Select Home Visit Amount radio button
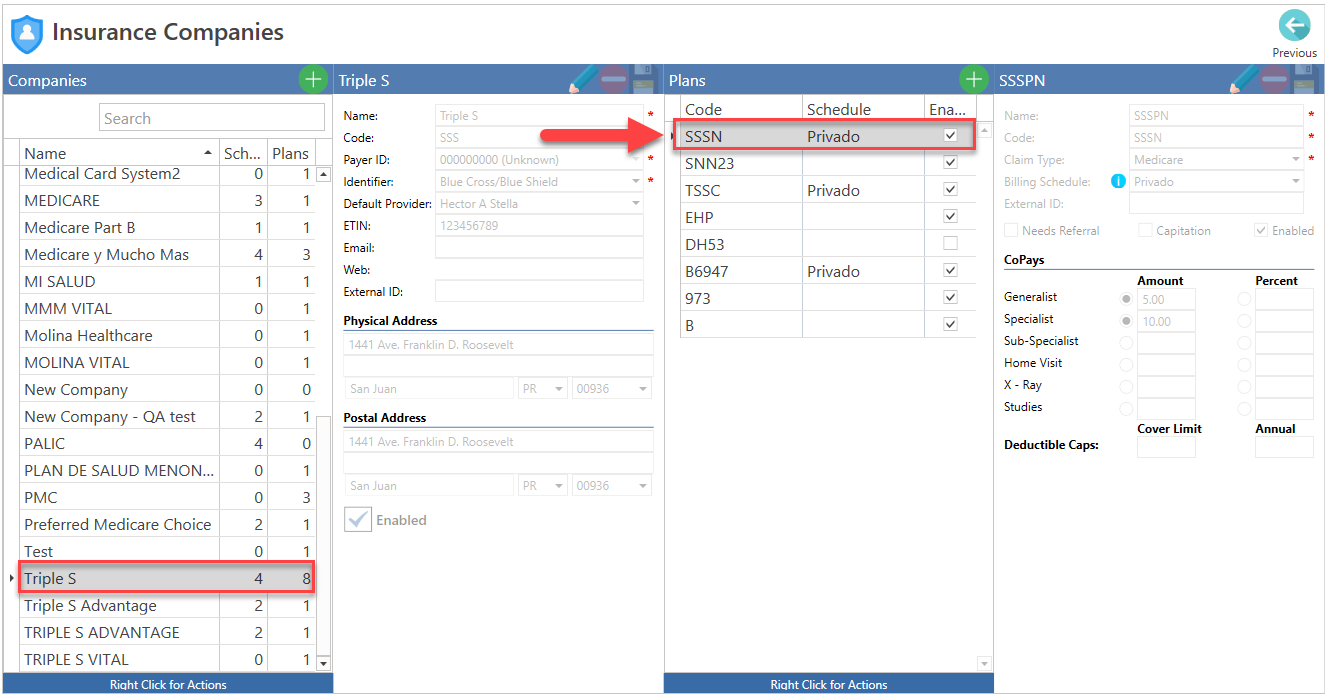The height and width of the screenshot is (697, 1329). click(x=1127, y=365)
